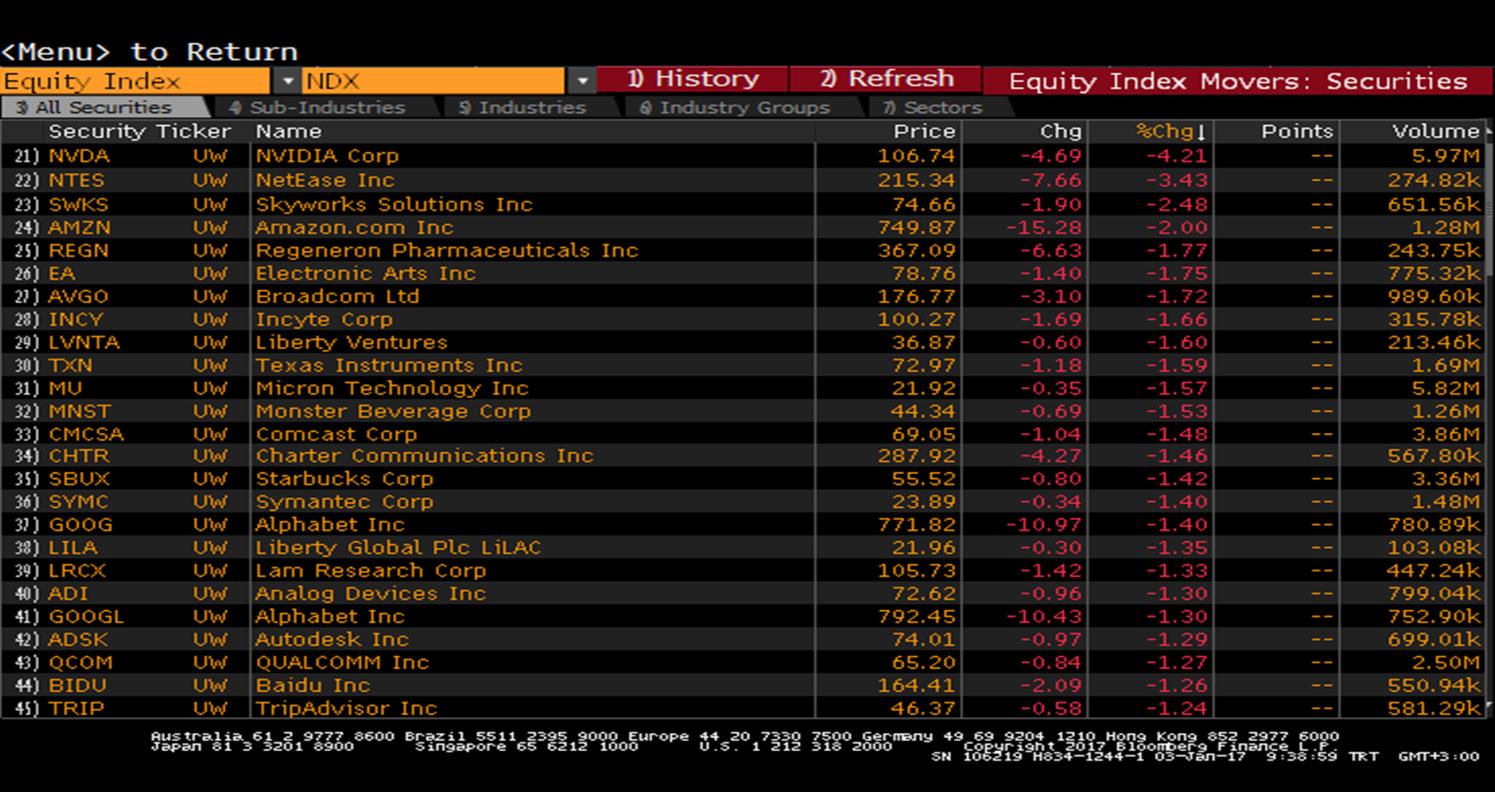Select the TXN ticker

pyautogui.click(x=70, y=365)
